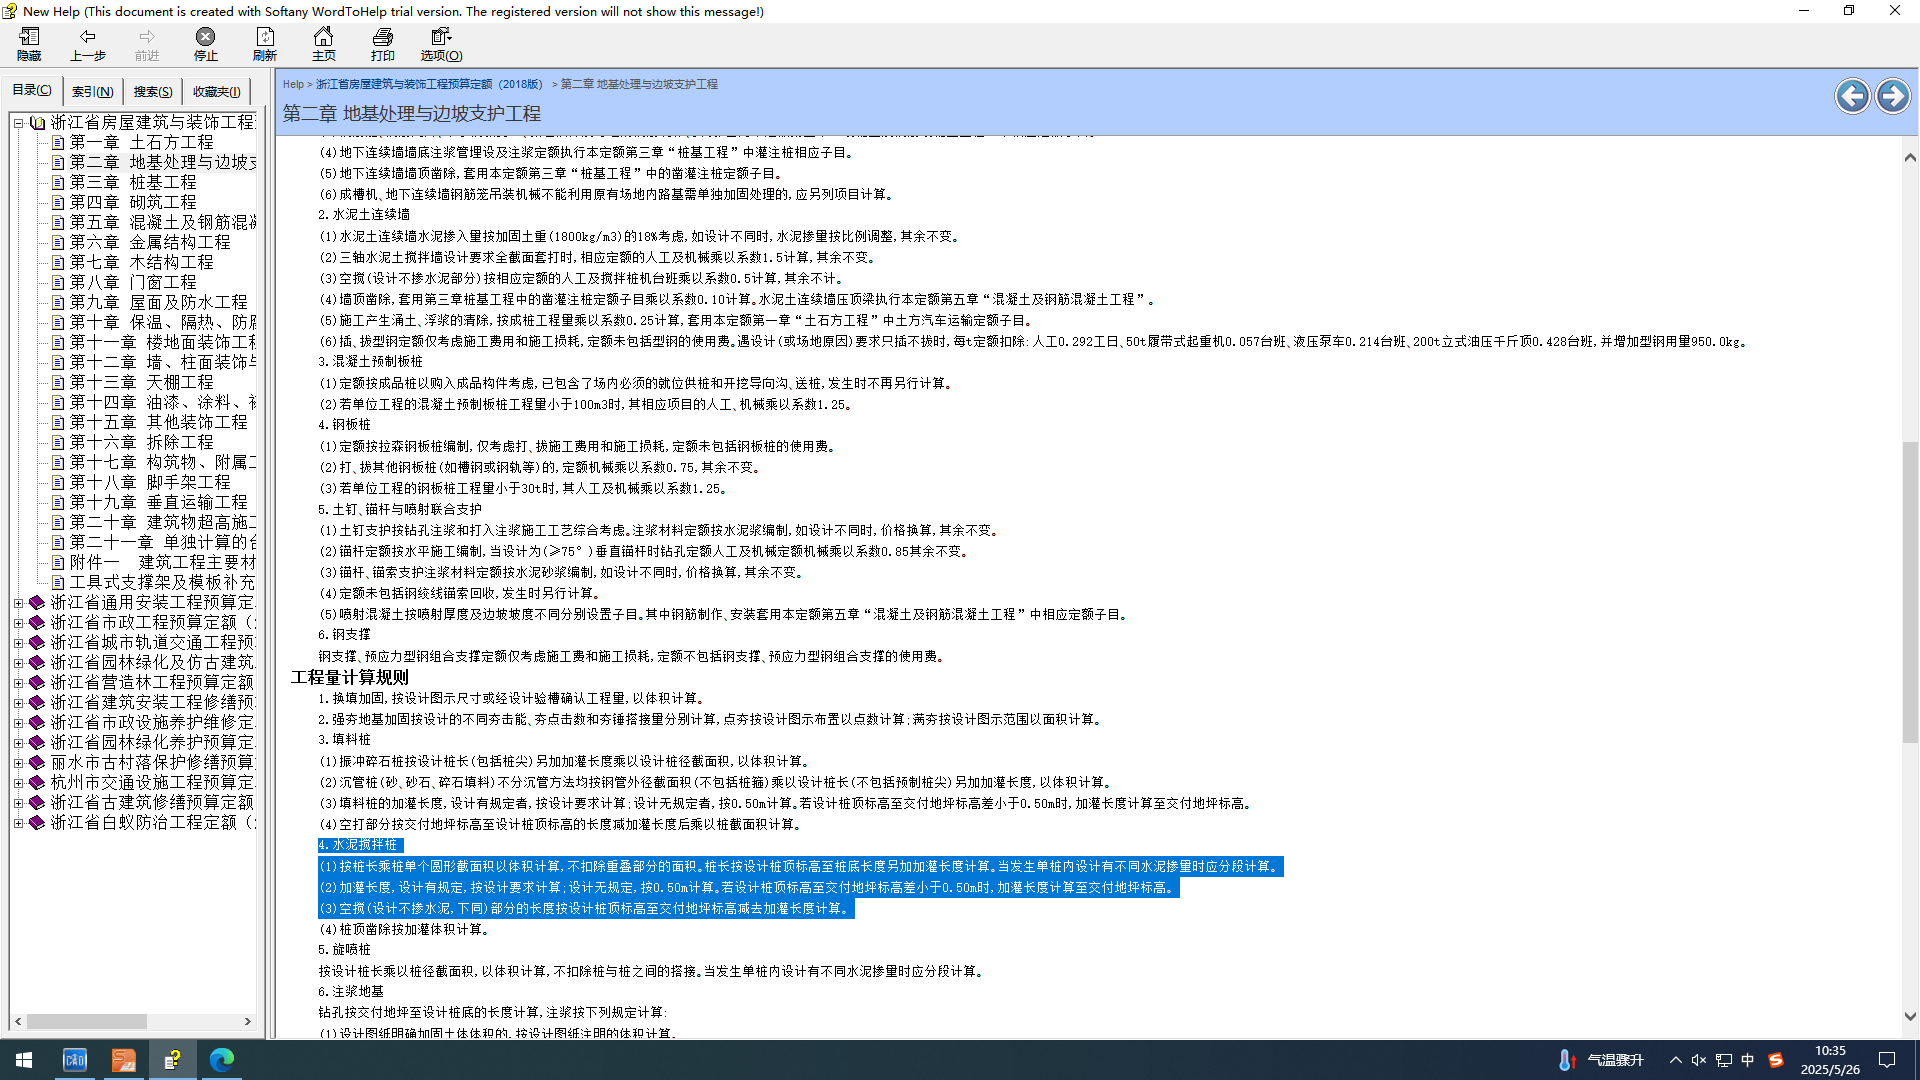This screenshot has width=1920, height=1080.
Task: Expand the 浙江省城市轨道交通工程 book
Action: click(18, 643)
